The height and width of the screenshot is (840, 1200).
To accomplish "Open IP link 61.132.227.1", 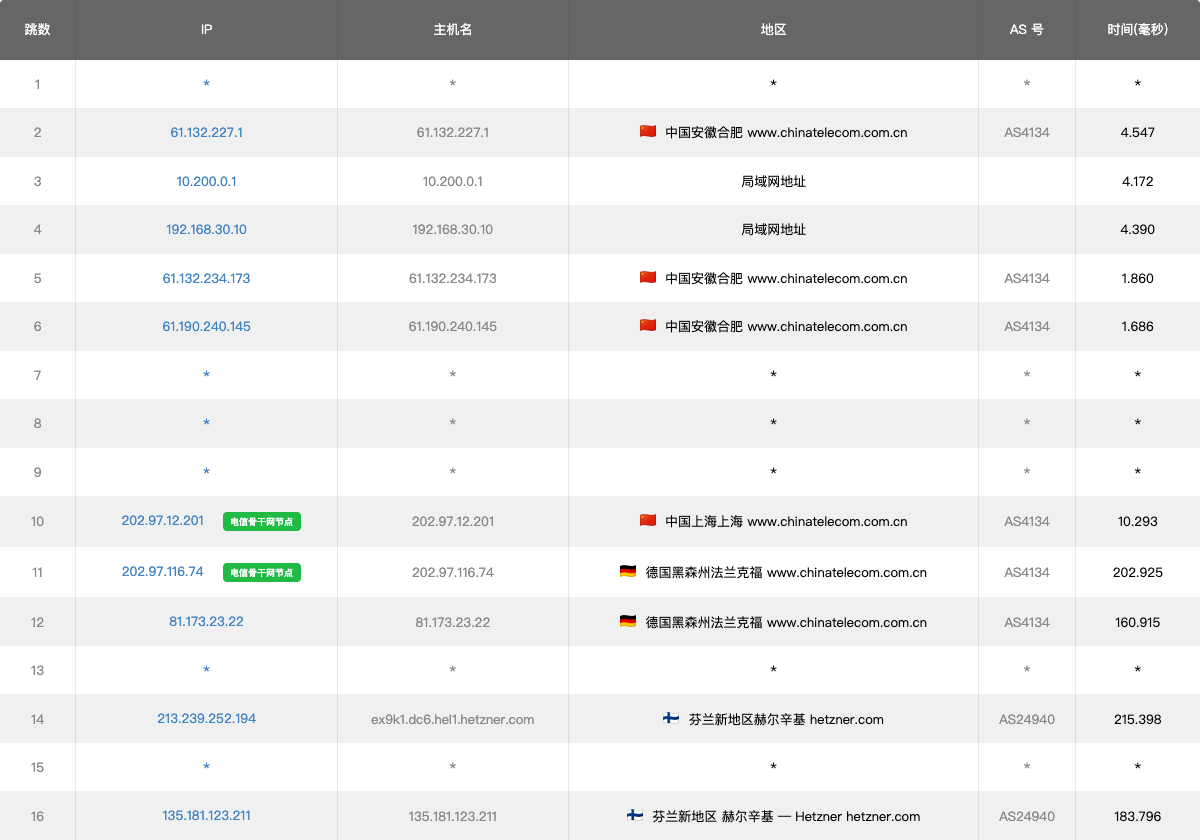I will (206, 132).
